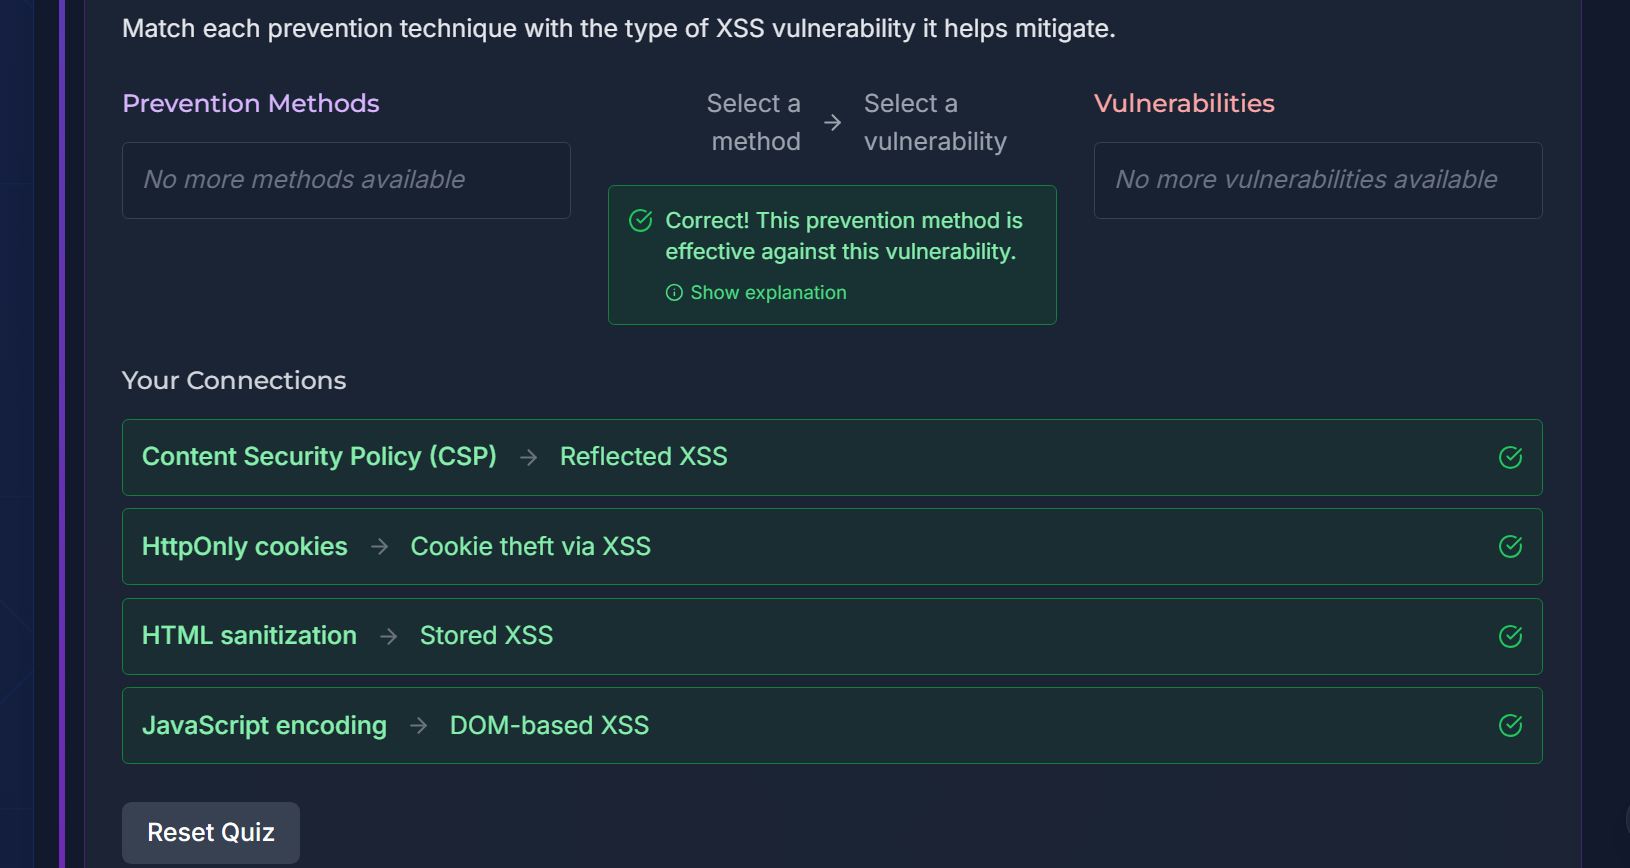Click arrow icon after JavaScript encoding
Screen dimensions: 1630x868
[419, 726]
